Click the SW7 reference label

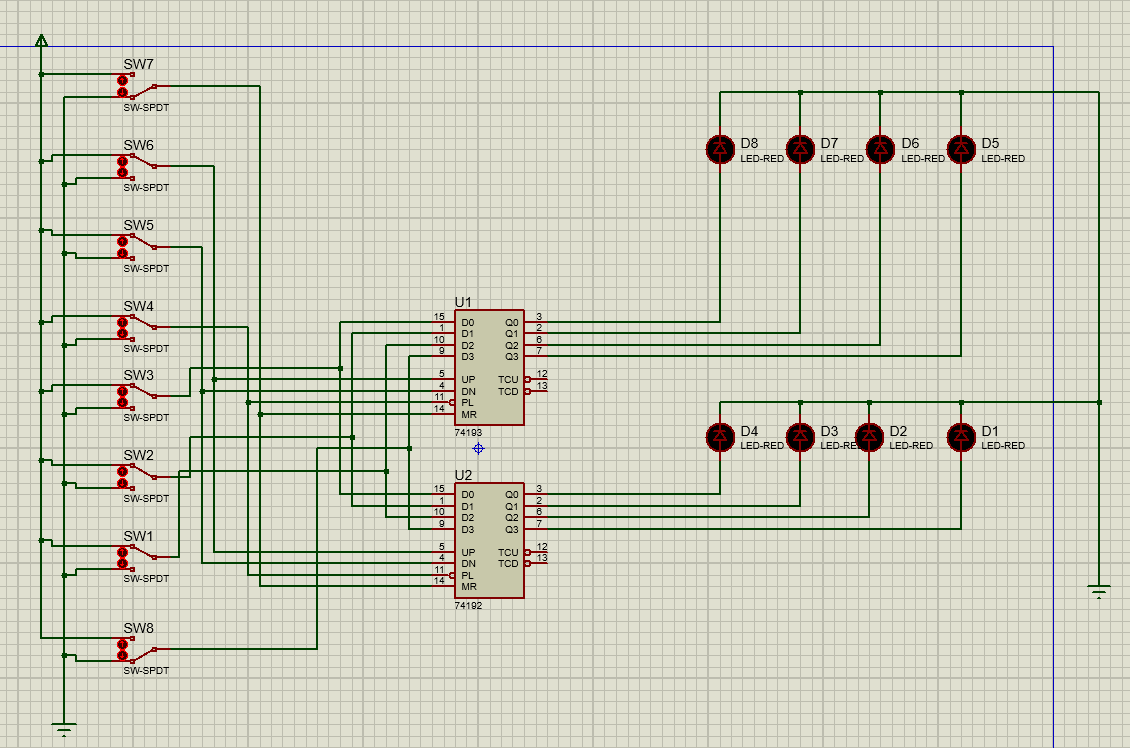pos(138,64)
